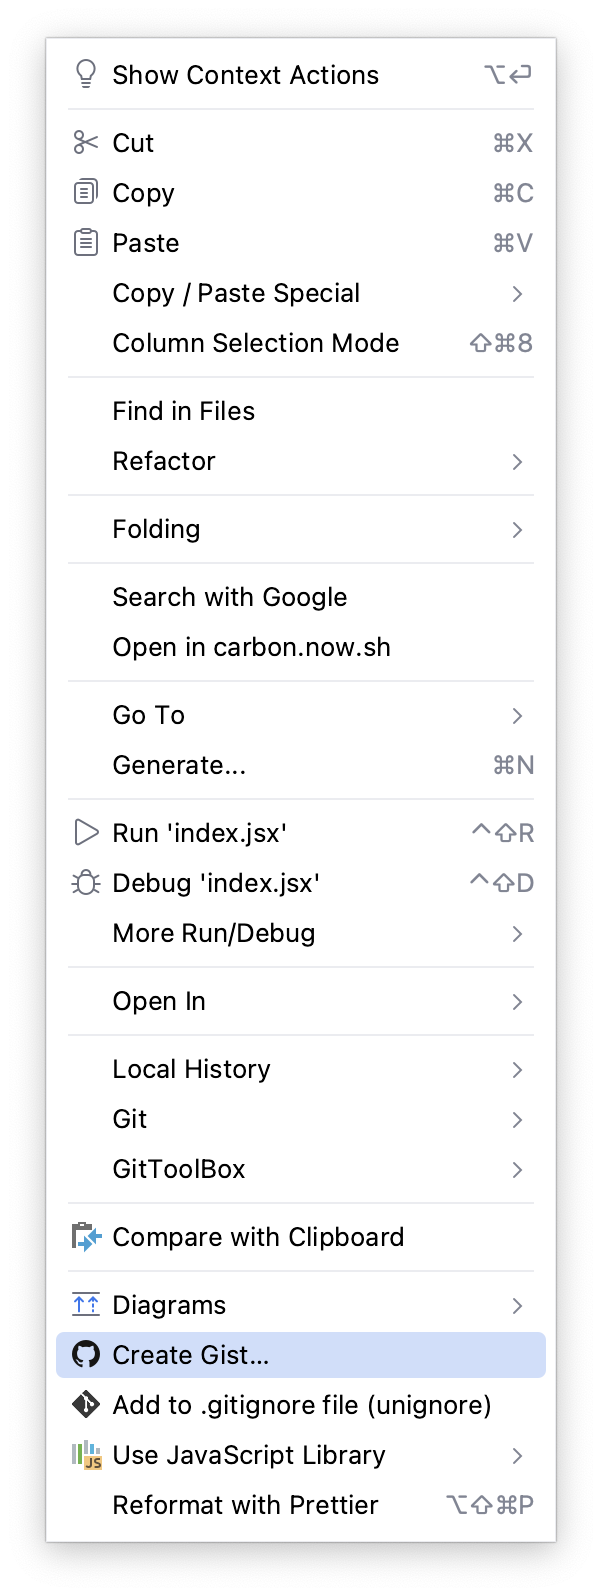Choose Search with Google
Image resolution: width=602 pixels, height=1596 pixels.
coord(229,596)
